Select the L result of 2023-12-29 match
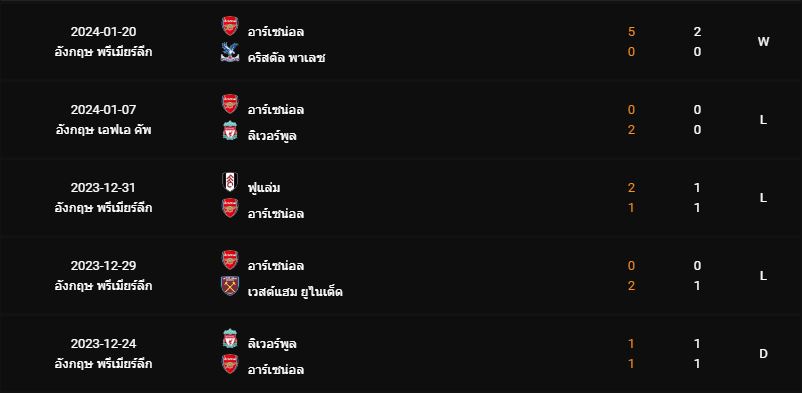 (x=763, y=276)
